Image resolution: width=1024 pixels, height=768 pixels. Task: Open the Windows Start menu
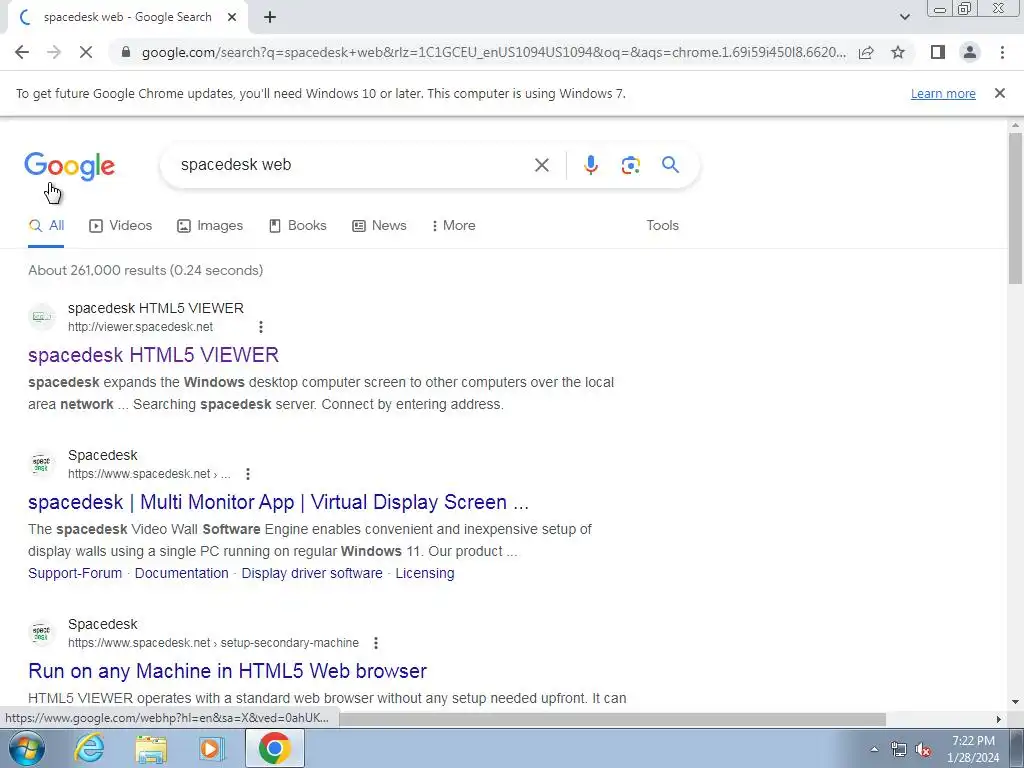25,749
